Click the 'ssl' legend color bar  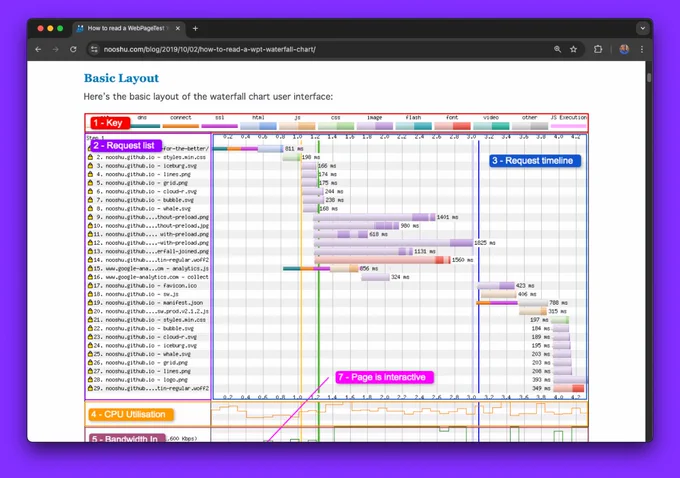[x=219, y=126]
